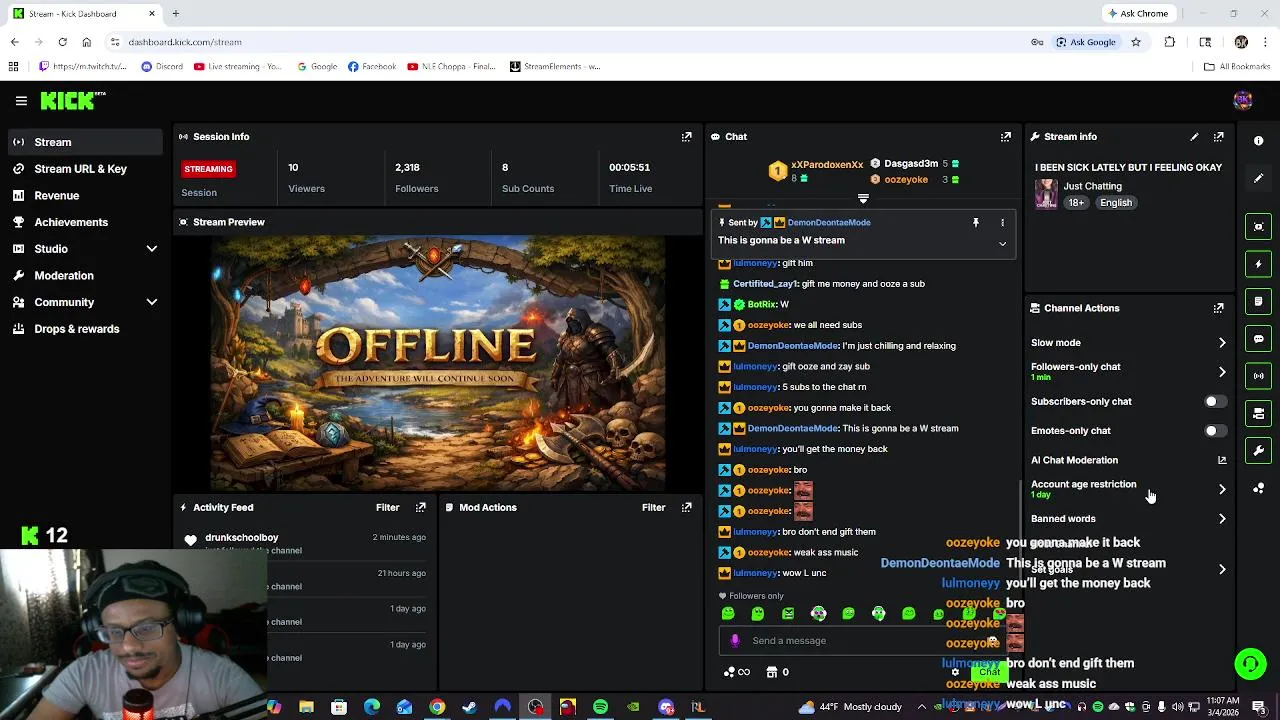This screenshot has width=1280, height=720.
Task: Open Spotify from the taskbar
Action: tap(600, 707)
